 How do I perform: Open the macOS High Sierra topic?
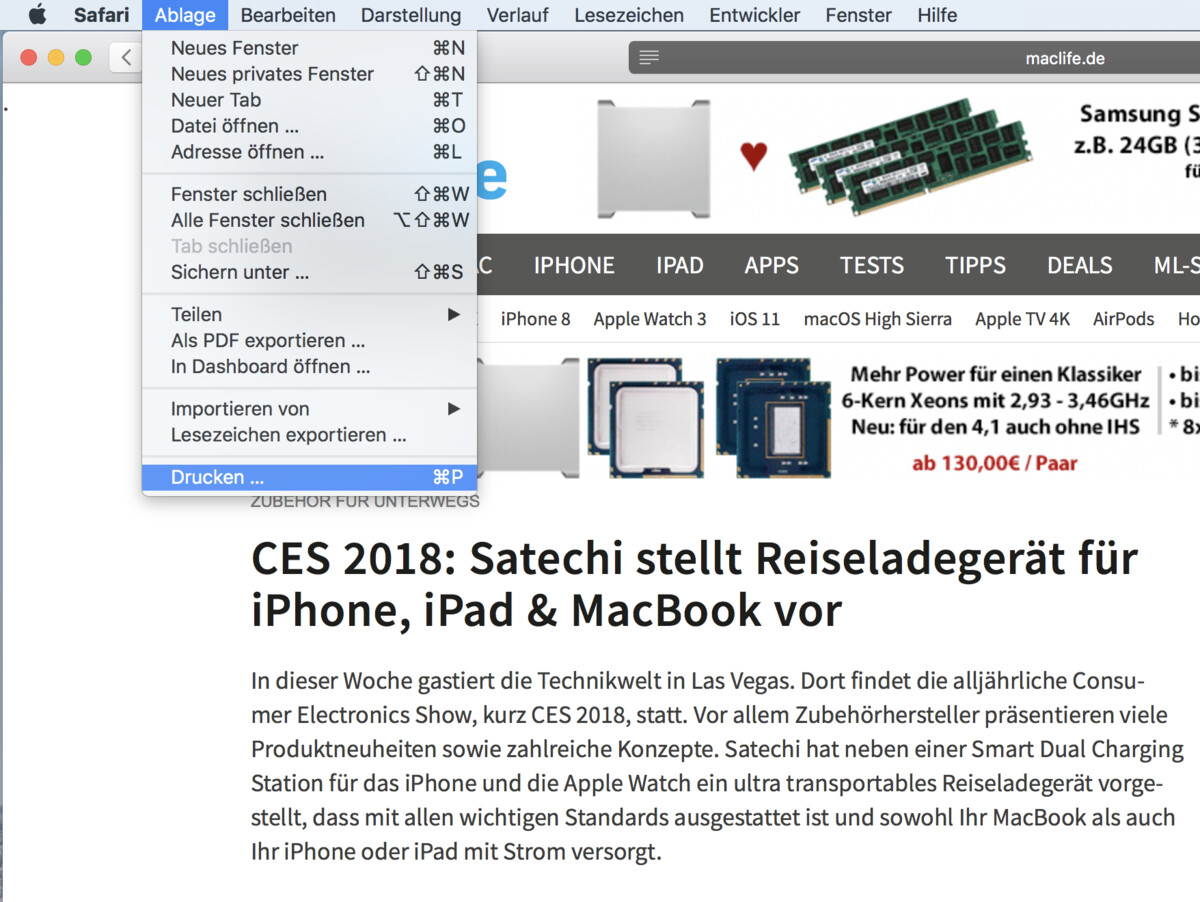pyautogui.click(x=878, y=319)
